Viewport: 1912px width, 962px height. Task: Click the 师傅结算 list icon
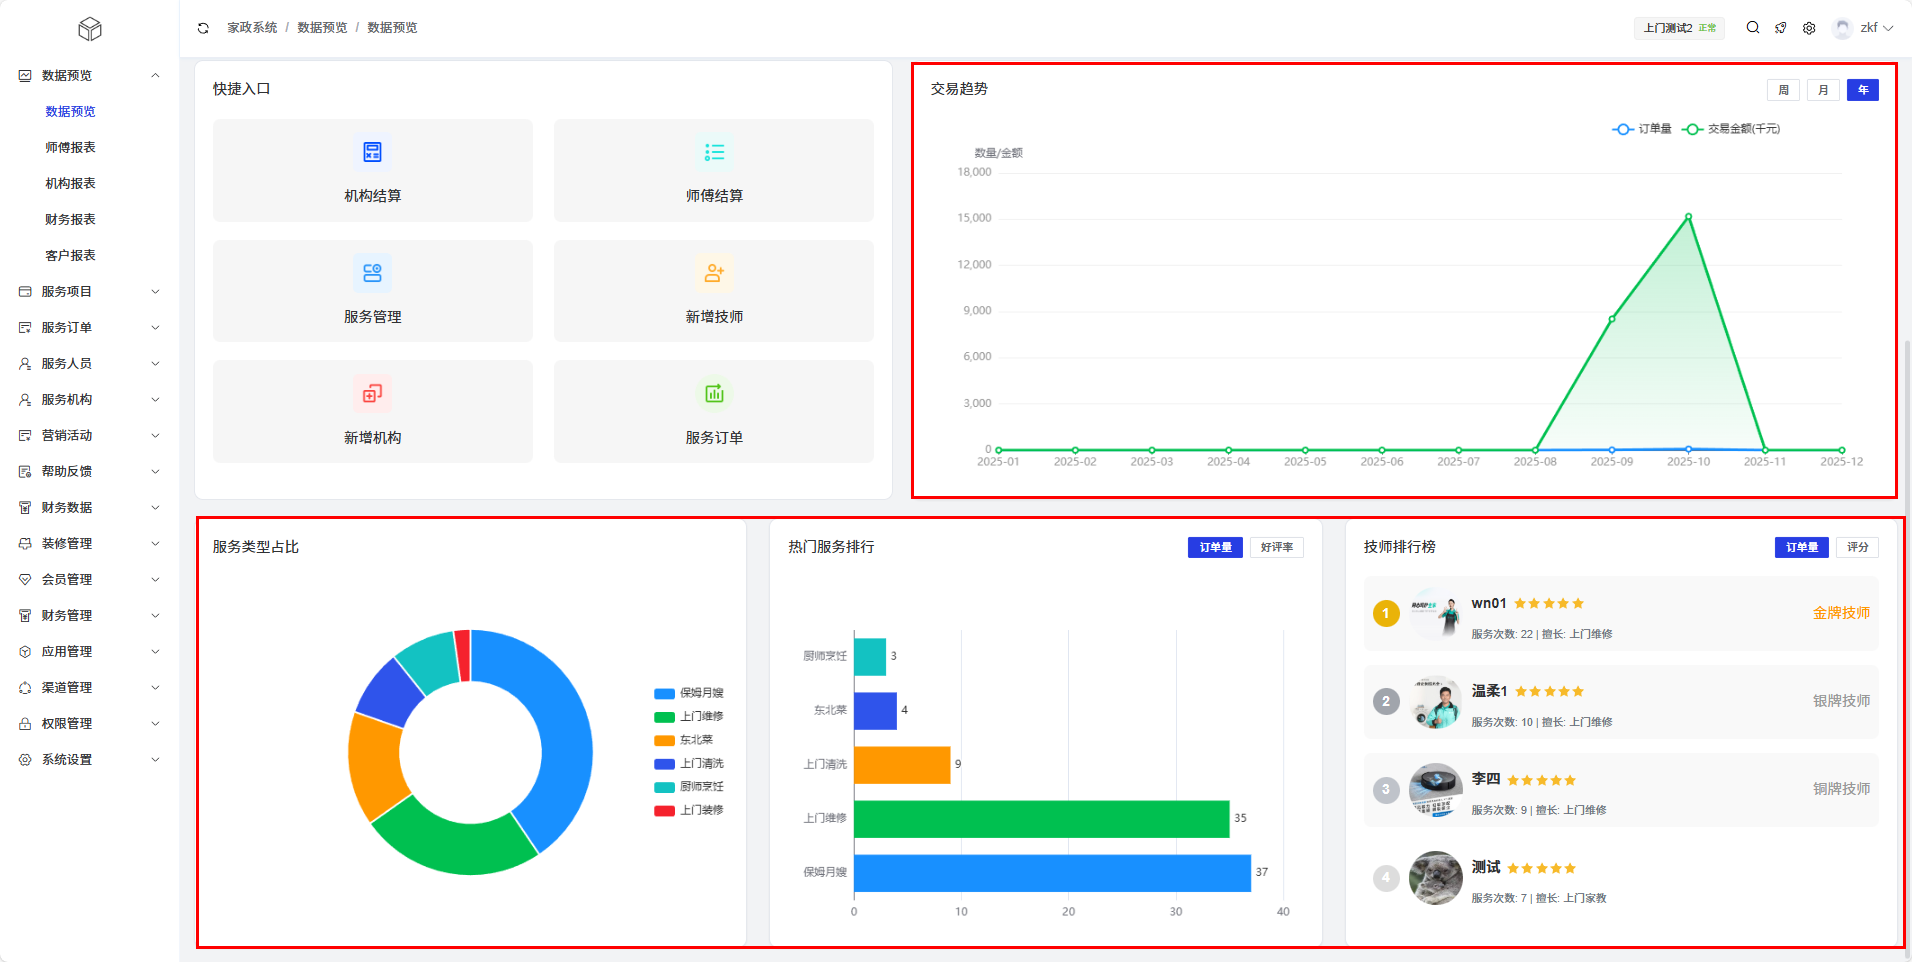click(x=714, y=152)
